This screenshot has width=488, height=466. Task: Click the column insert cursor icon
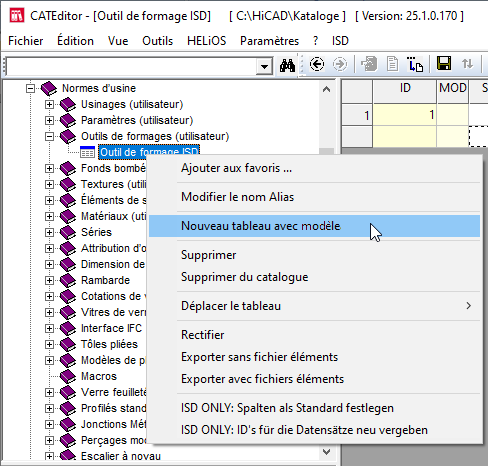click(x=415, y=64)
